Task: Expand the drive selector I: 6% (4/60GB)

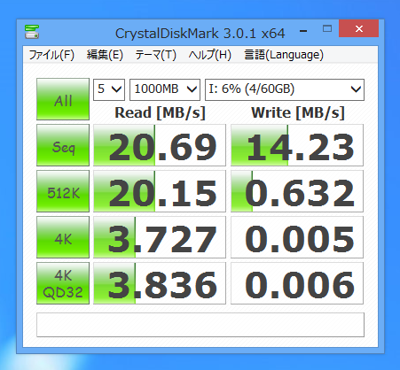Action: 285,90
